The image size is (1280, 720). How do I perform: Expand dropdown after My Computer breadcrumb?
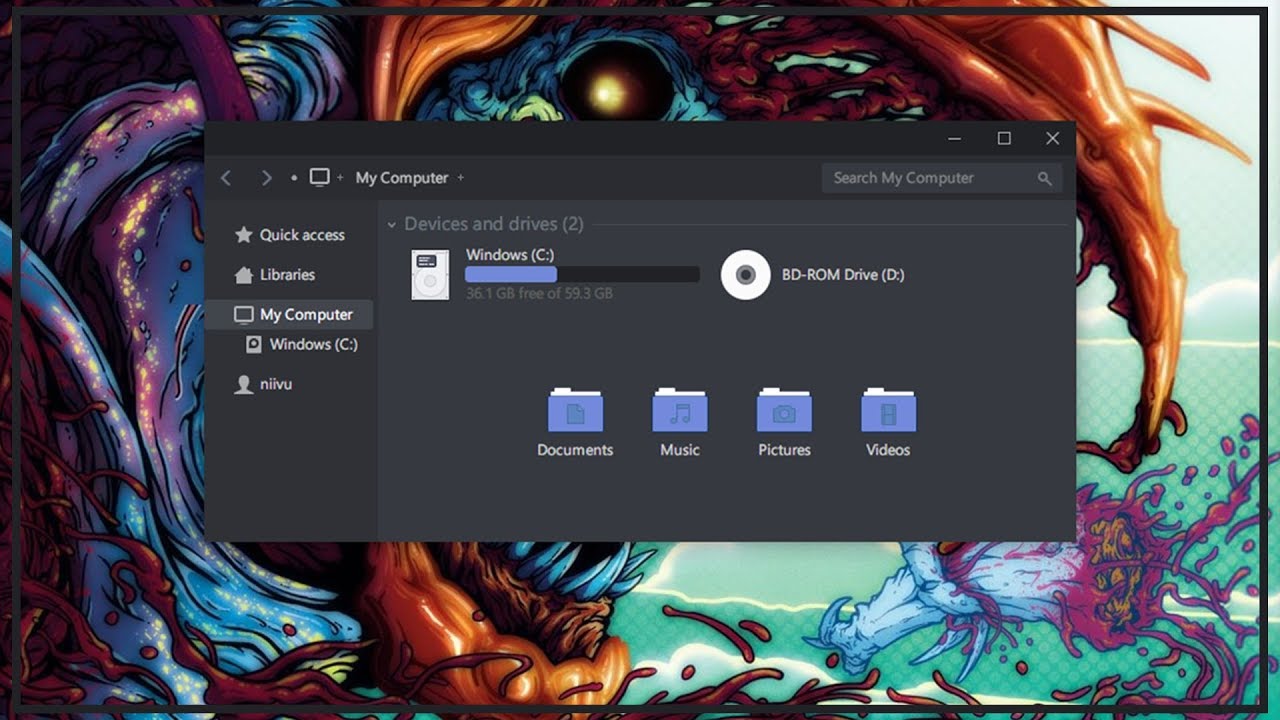(460, 178)
